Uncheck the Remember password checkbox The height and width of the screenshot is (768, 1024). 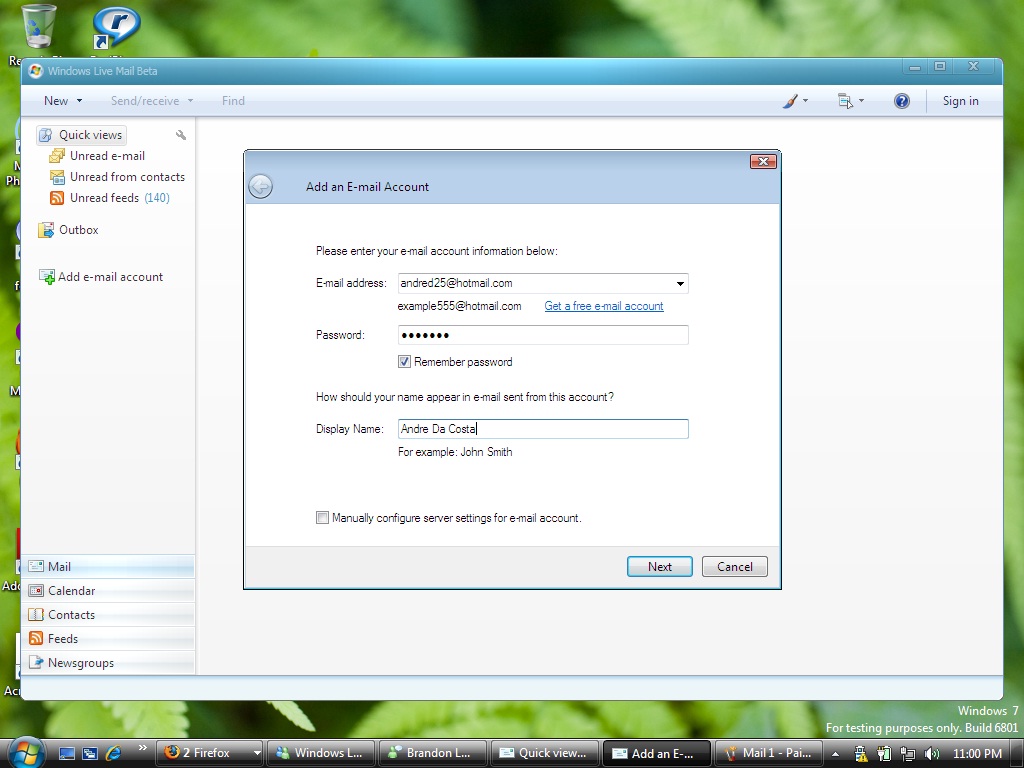(x=404, y=362)
